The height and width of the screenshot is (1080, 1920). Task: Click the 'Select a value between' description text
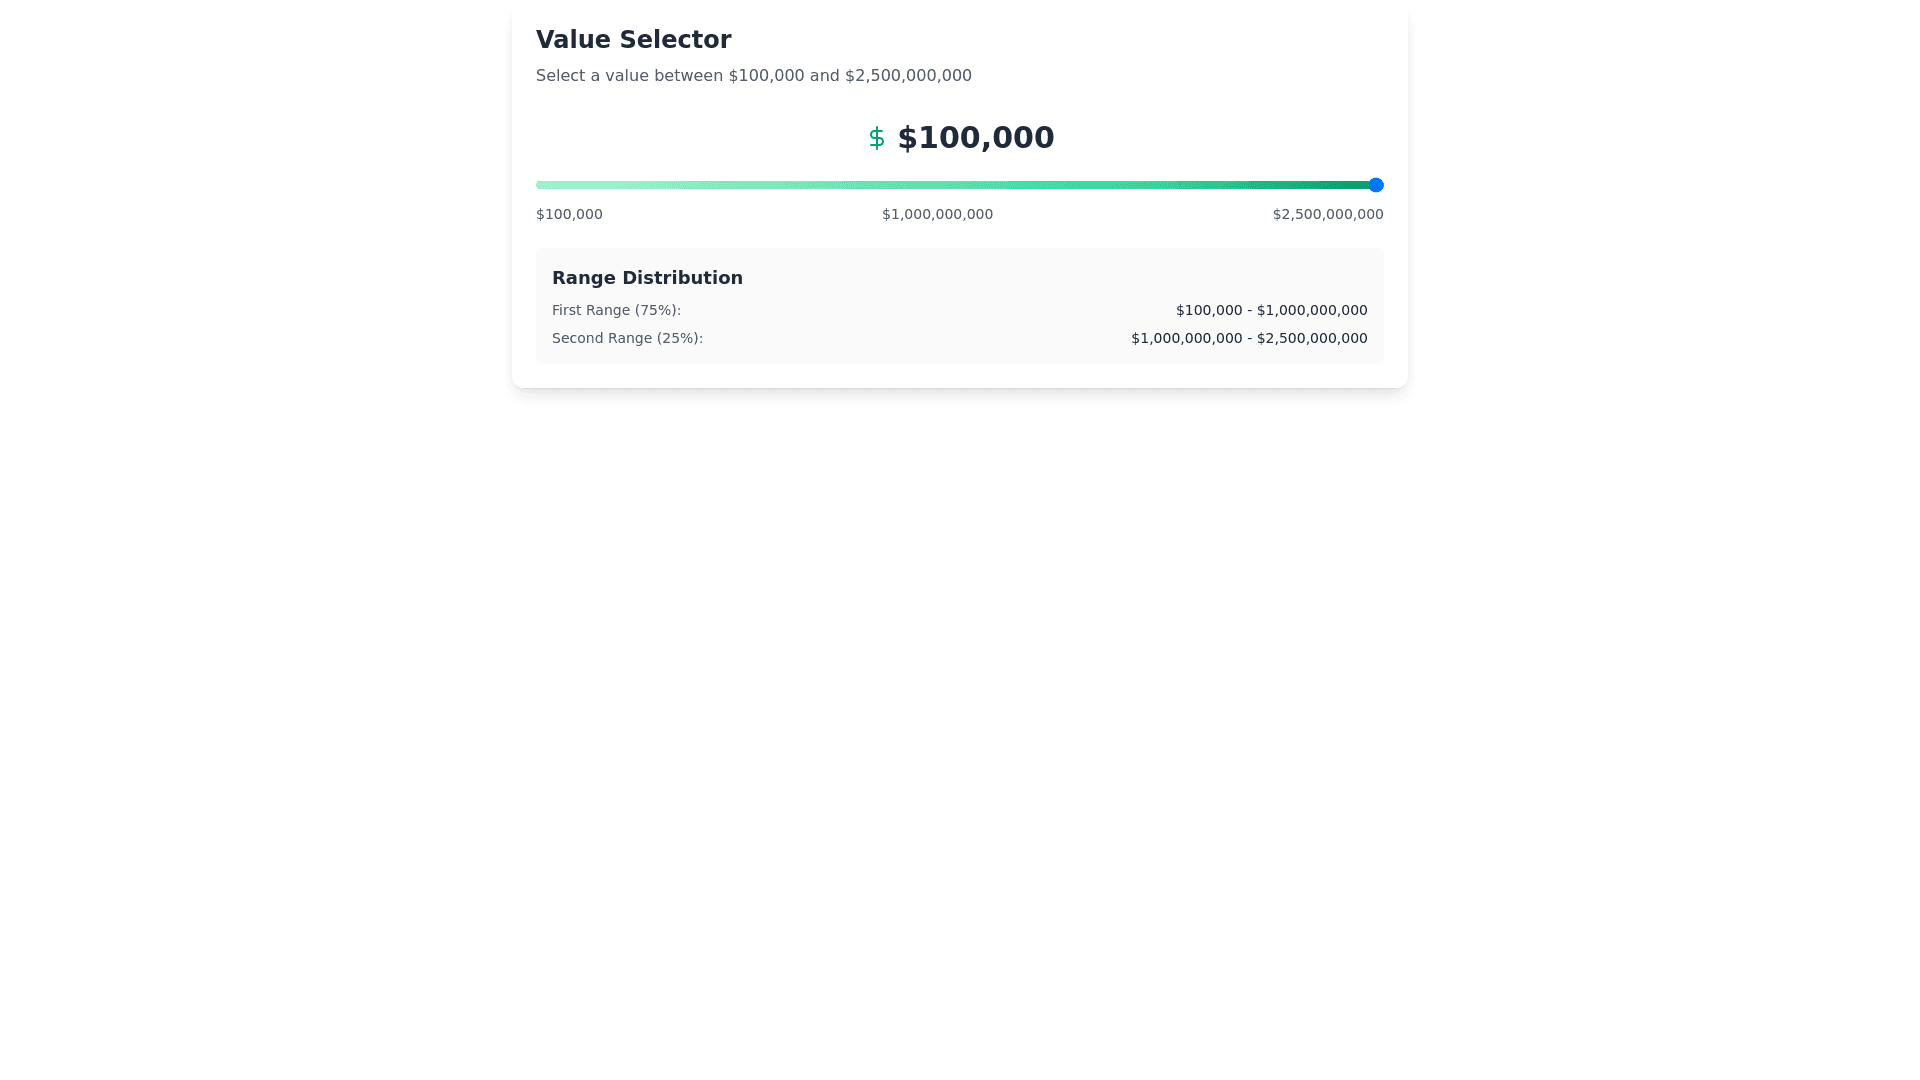point(753,76)
